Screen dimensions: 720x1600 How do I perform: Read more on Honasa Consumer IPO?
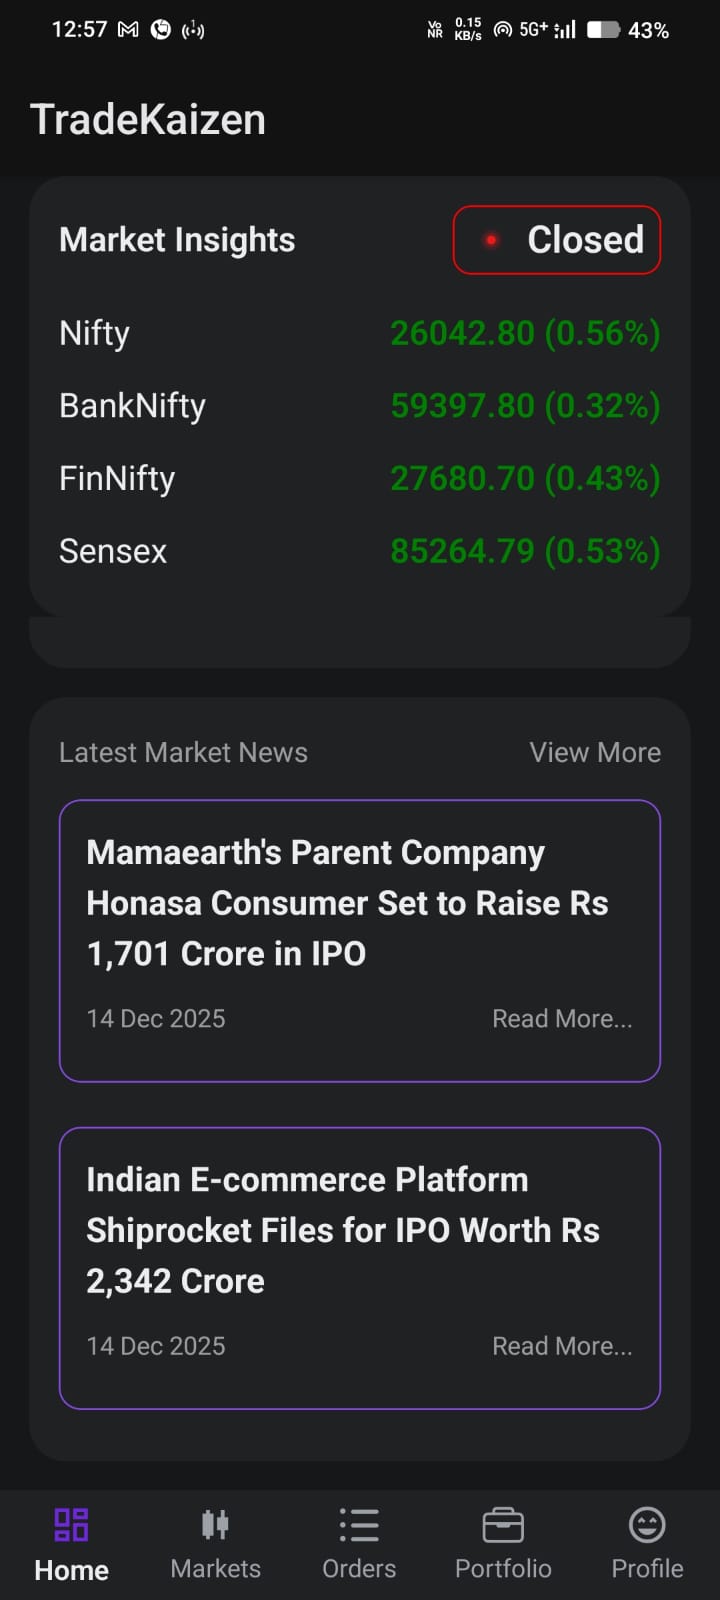562,1018
